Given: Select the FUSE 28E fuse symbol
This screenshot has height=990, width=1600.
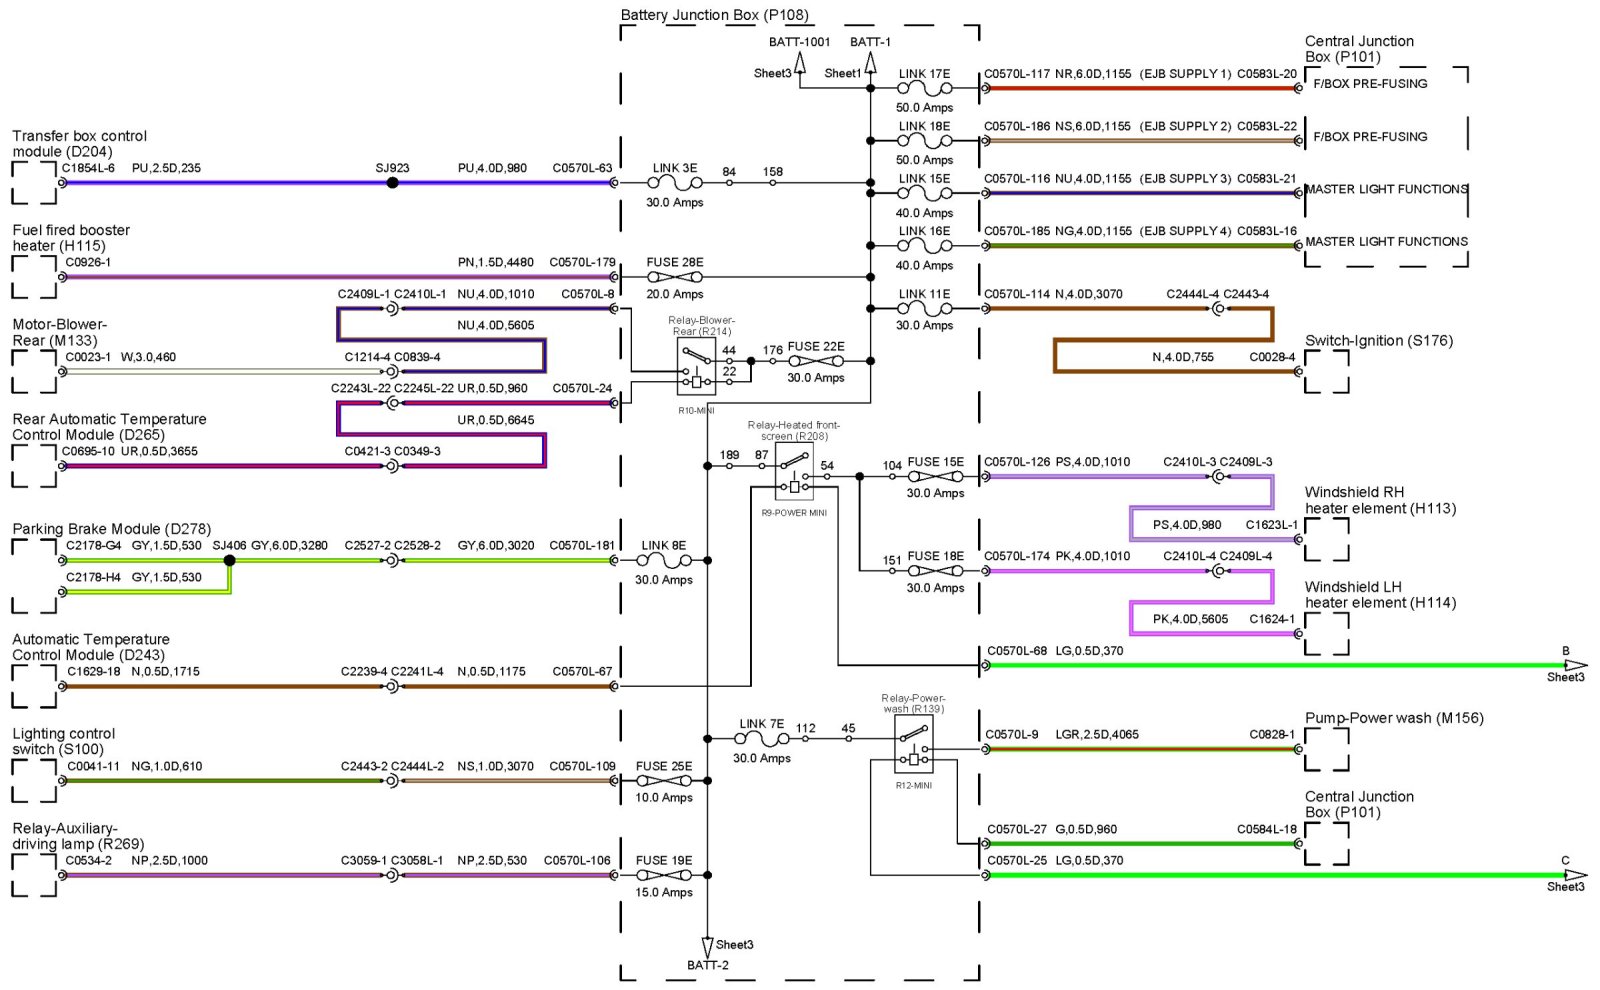Looking at the screenshot, I should pyautogui.click(x=674, y=277).
